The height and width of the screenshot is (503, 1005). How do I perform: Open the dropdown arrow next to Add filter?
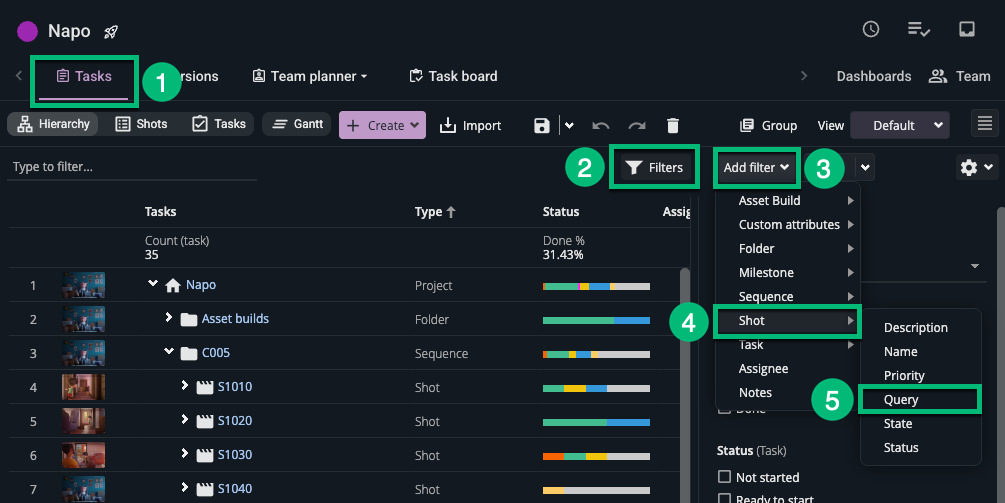tap(865, 168)
